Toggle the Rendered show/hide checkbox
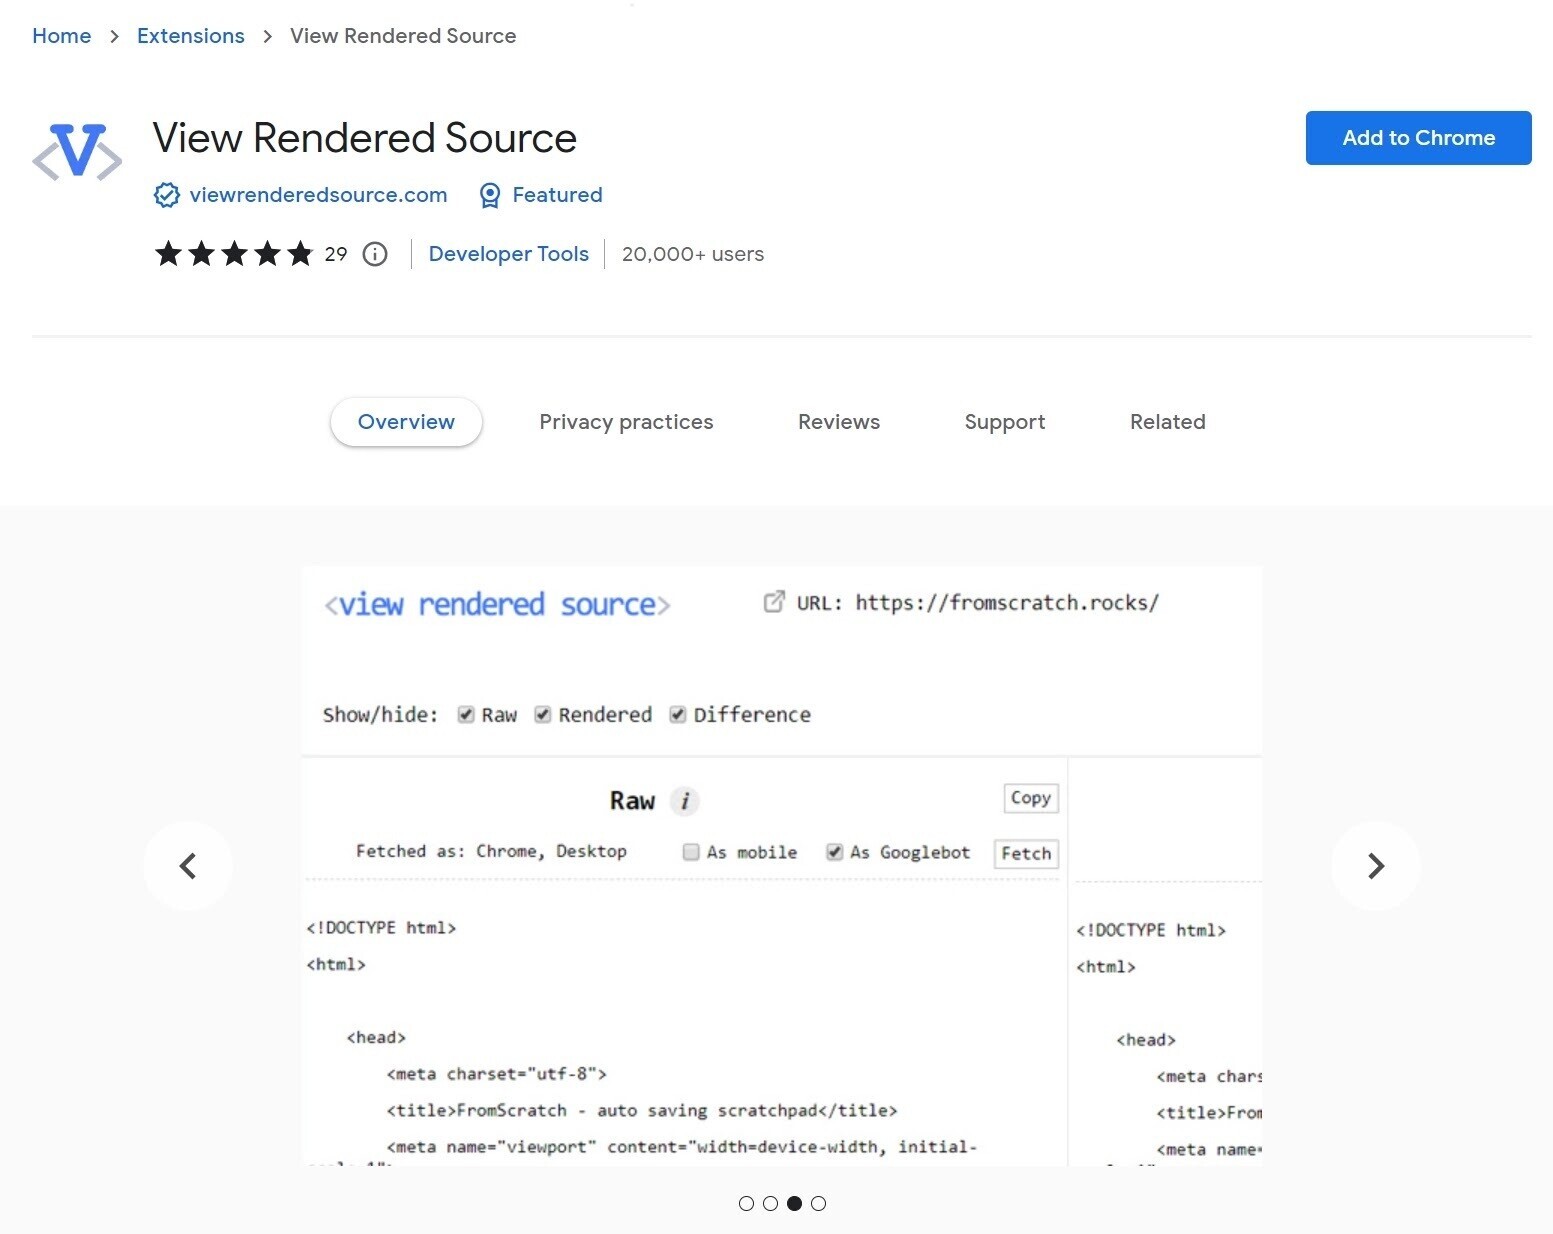 click(543, 714)
